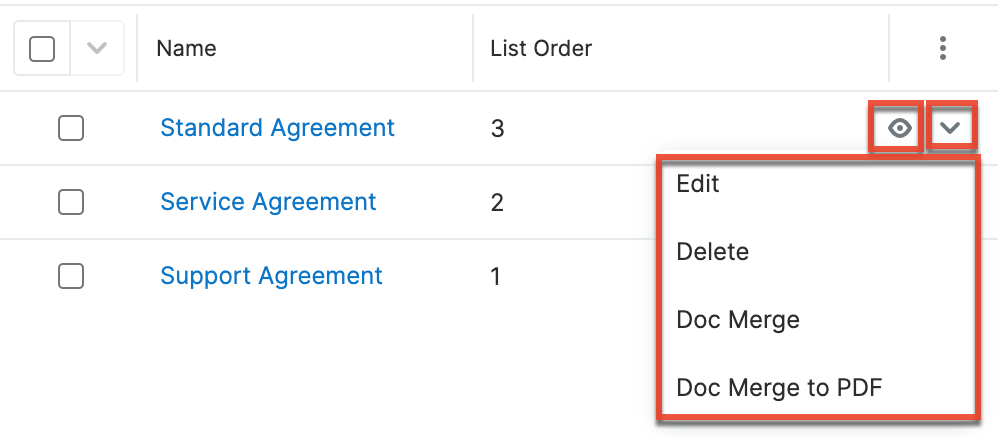Image resolution: width=998 pixels, height=438 pixels.
Task: Preview the Standard Agreement record (eye icon)
Action: (900, 128)
